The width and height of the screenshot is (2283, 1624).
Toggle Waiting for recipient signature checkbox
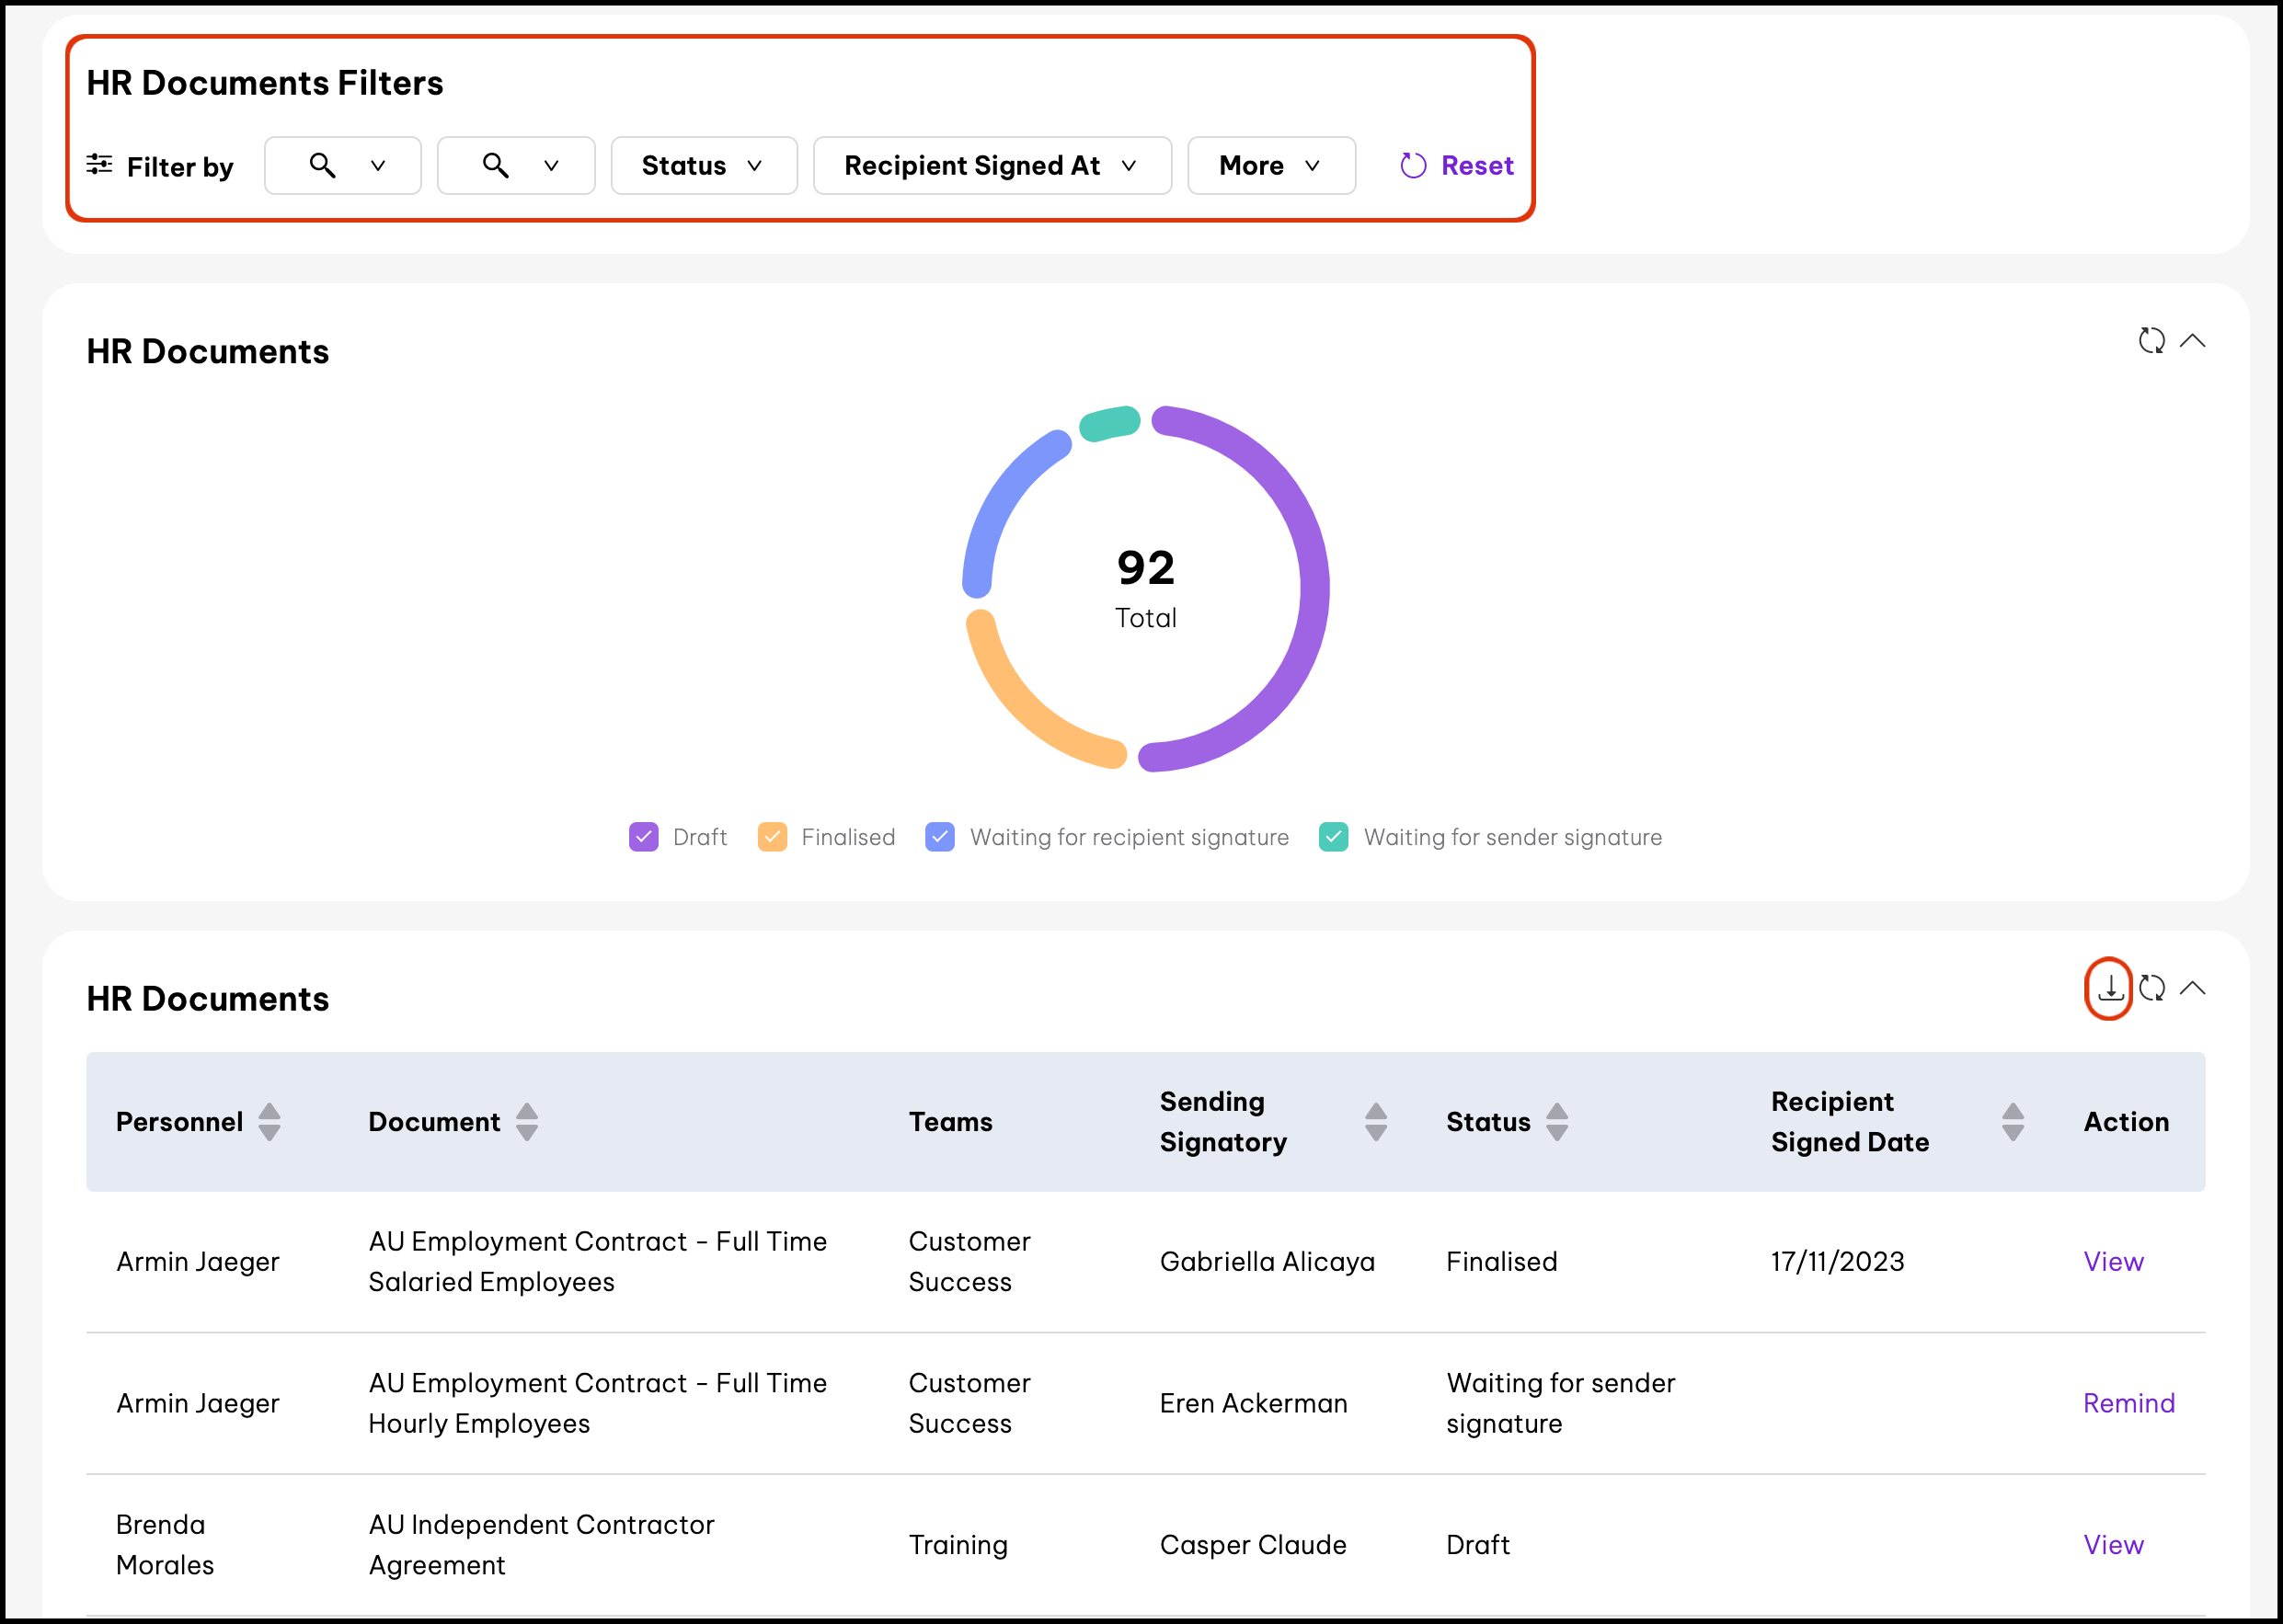click(x=940, y=837)
